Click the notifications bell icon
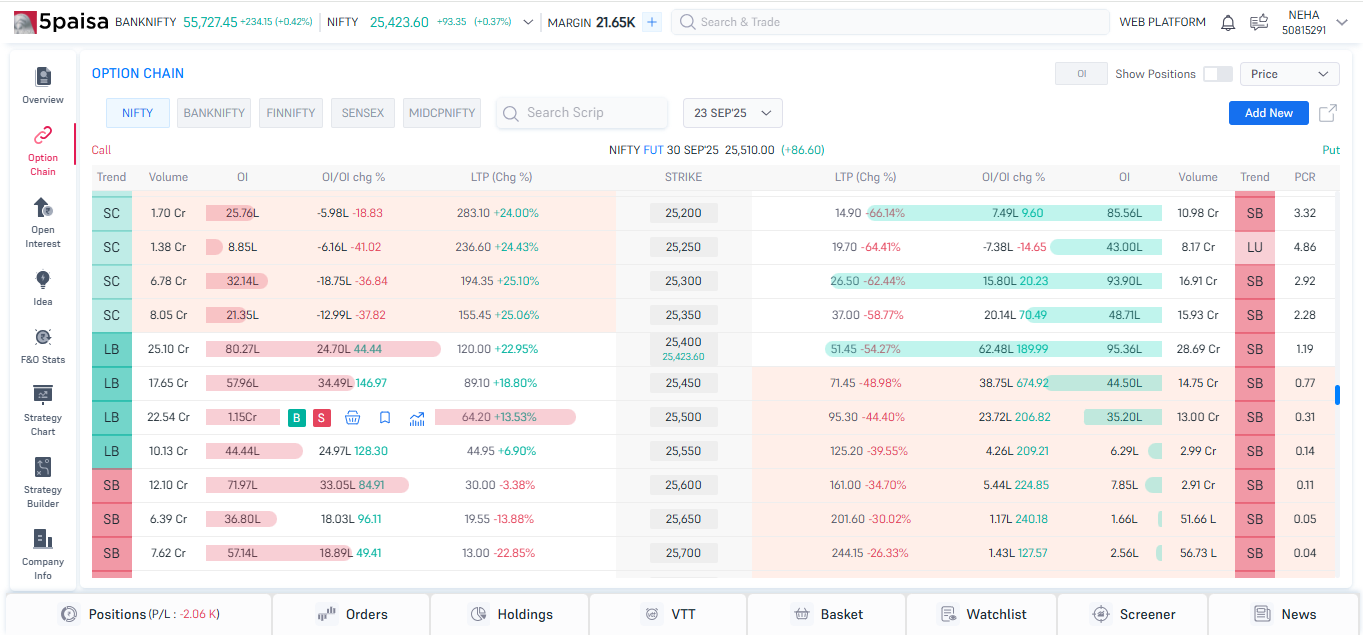The height and width of the screenshot is (635, 1363). click(1228, 22)
